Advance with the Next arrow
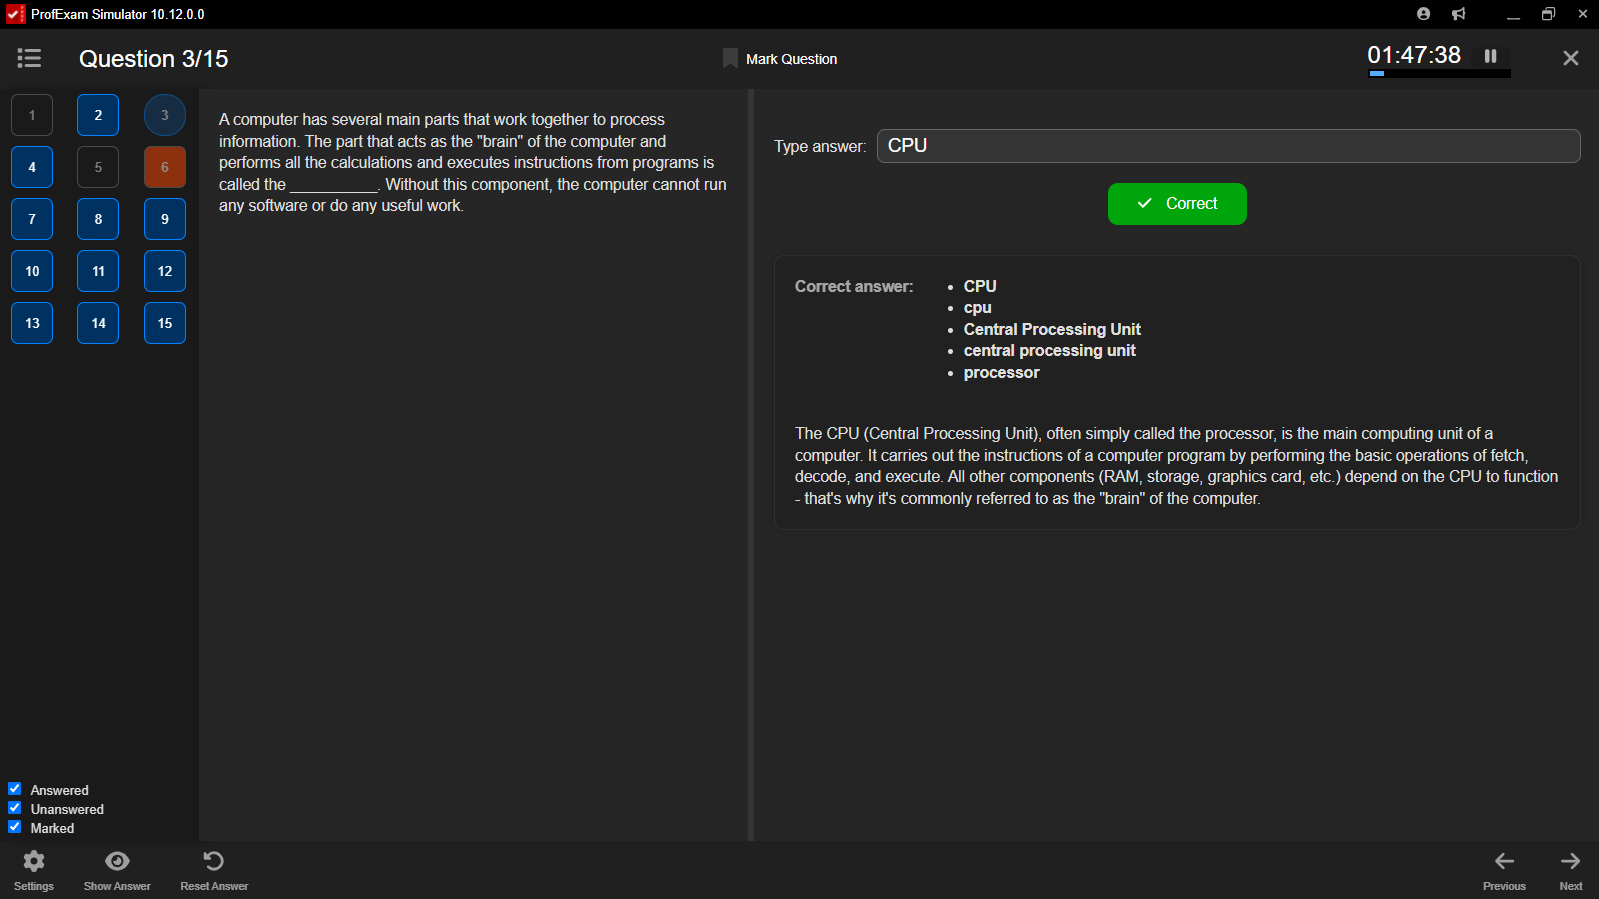 tap(1570, 862)
